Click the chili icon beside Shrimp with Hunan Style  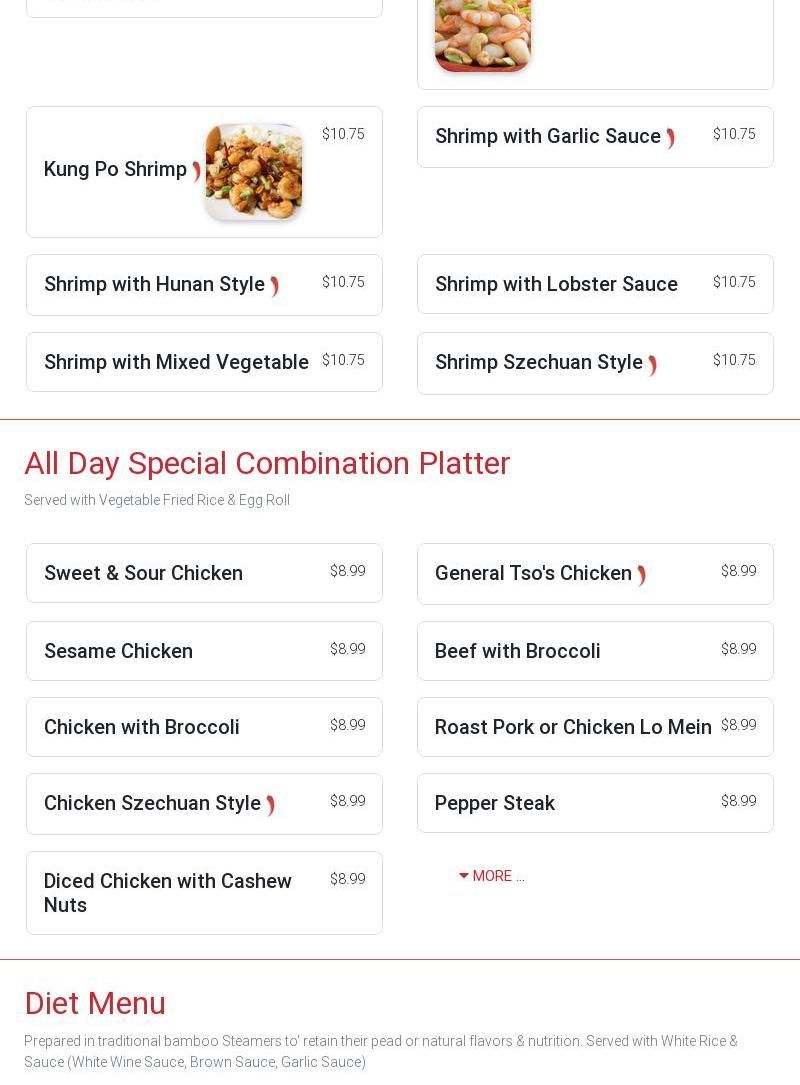[x=274, y=287]
